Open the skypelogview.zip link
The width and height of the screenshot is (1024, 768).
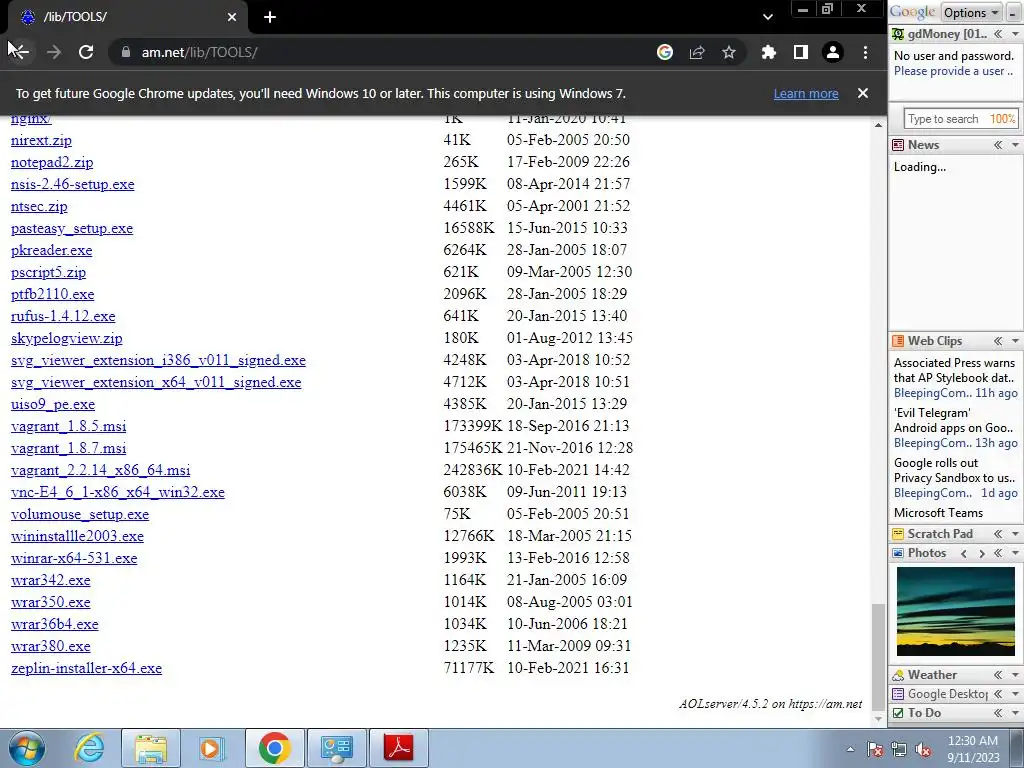67,338
